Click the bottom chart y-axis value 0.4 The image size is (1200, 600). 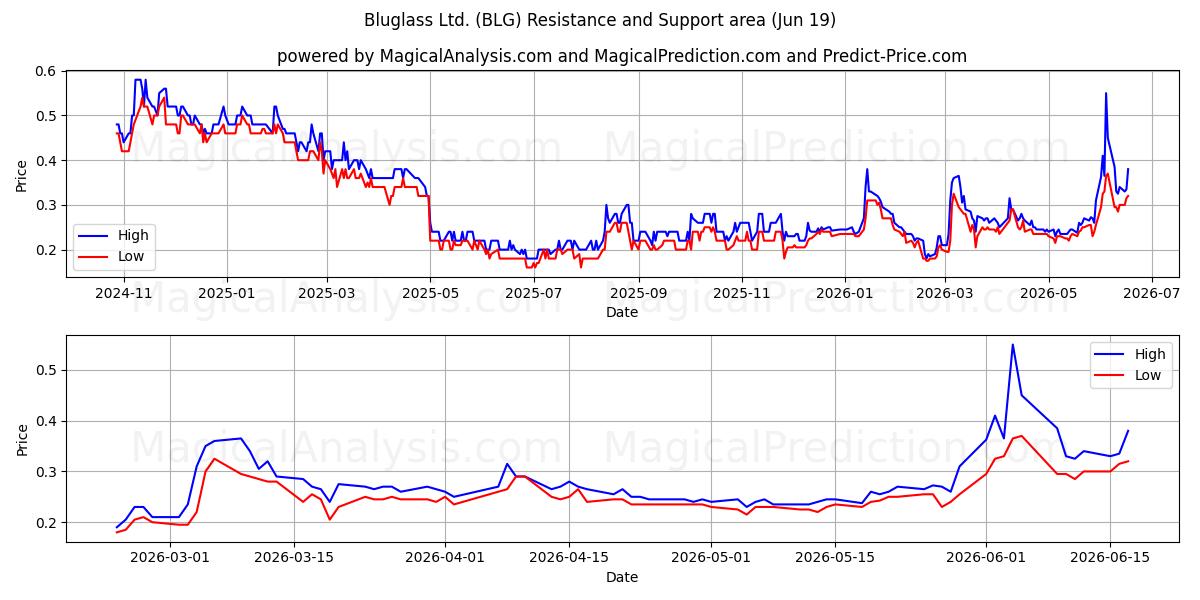(x=46, y=421)
